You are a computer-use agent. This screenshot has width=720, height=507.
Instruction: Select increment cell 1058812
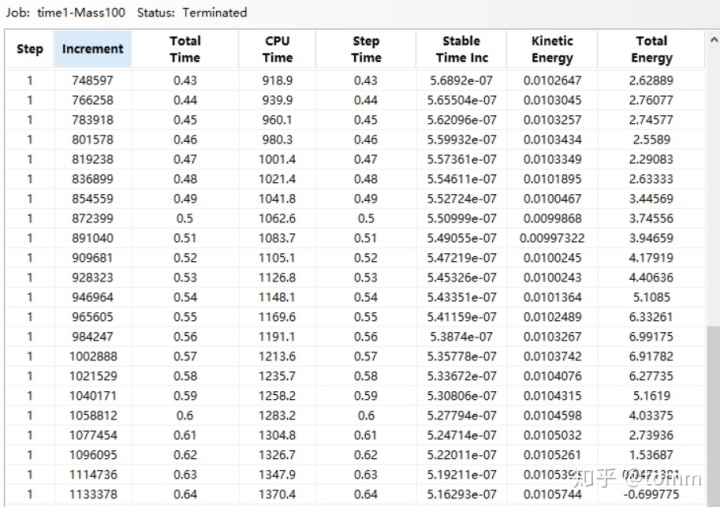click(93, 416)
